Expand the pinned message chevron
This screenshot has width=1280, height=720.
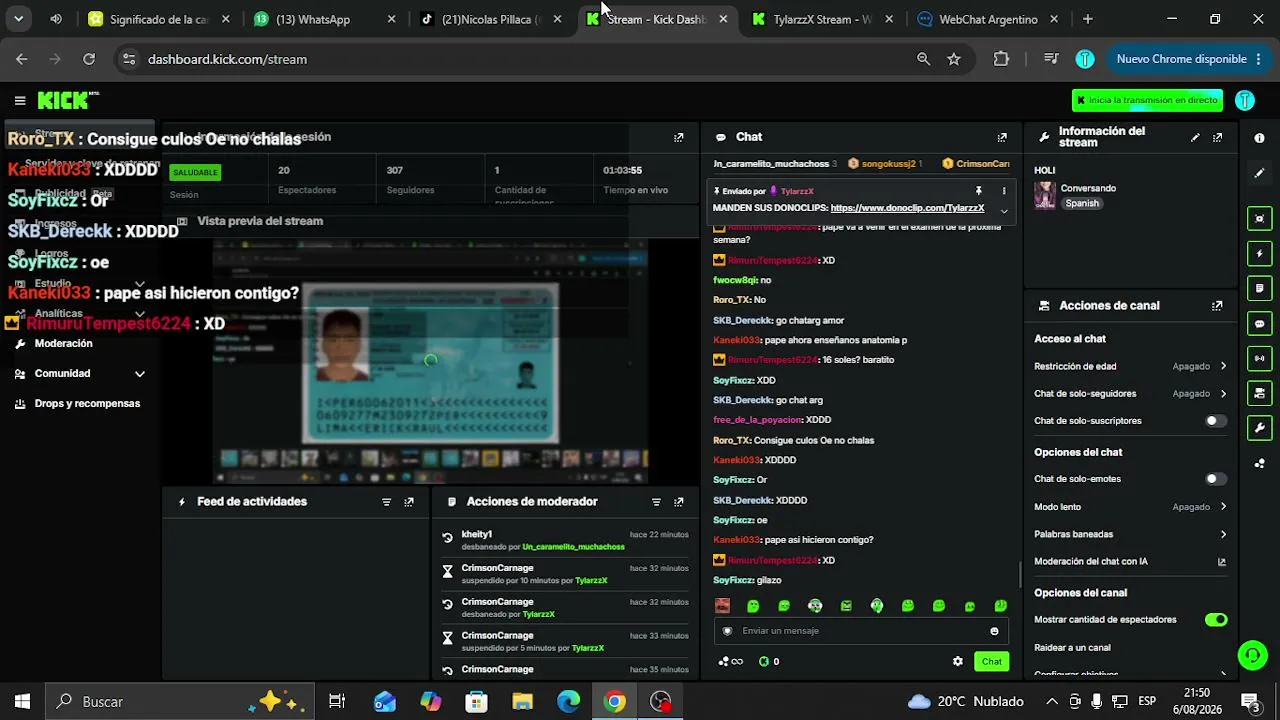1004,210
